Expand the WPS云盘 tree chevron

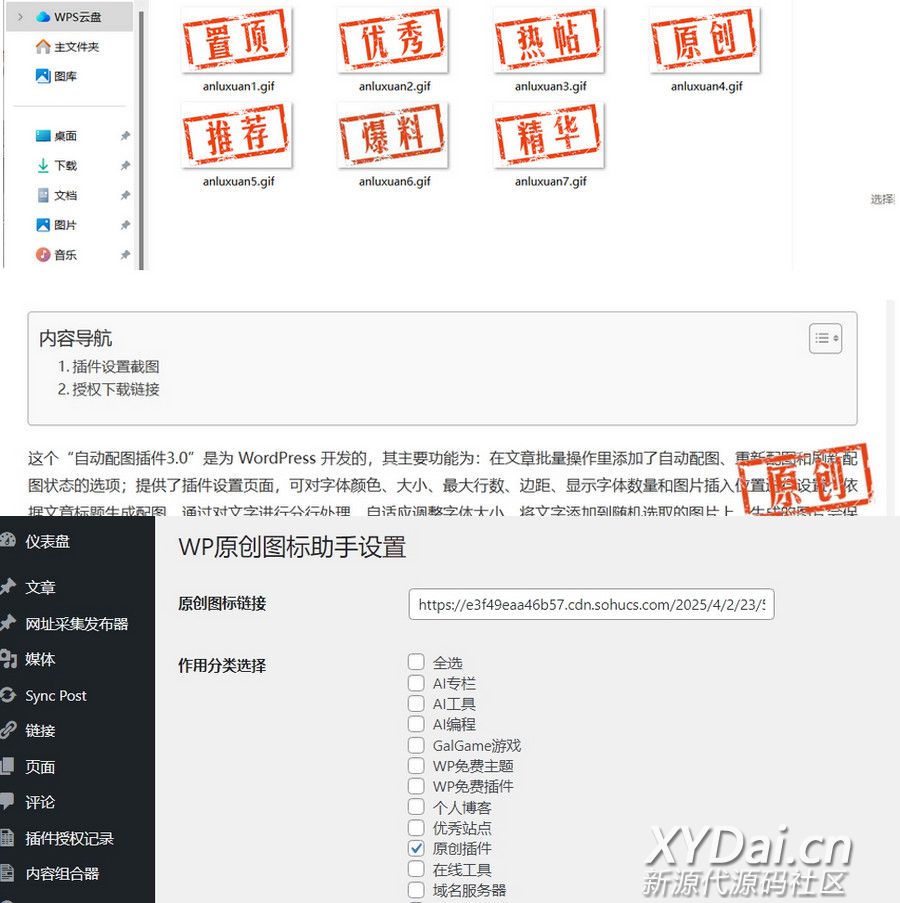click(x=20, y=17)
